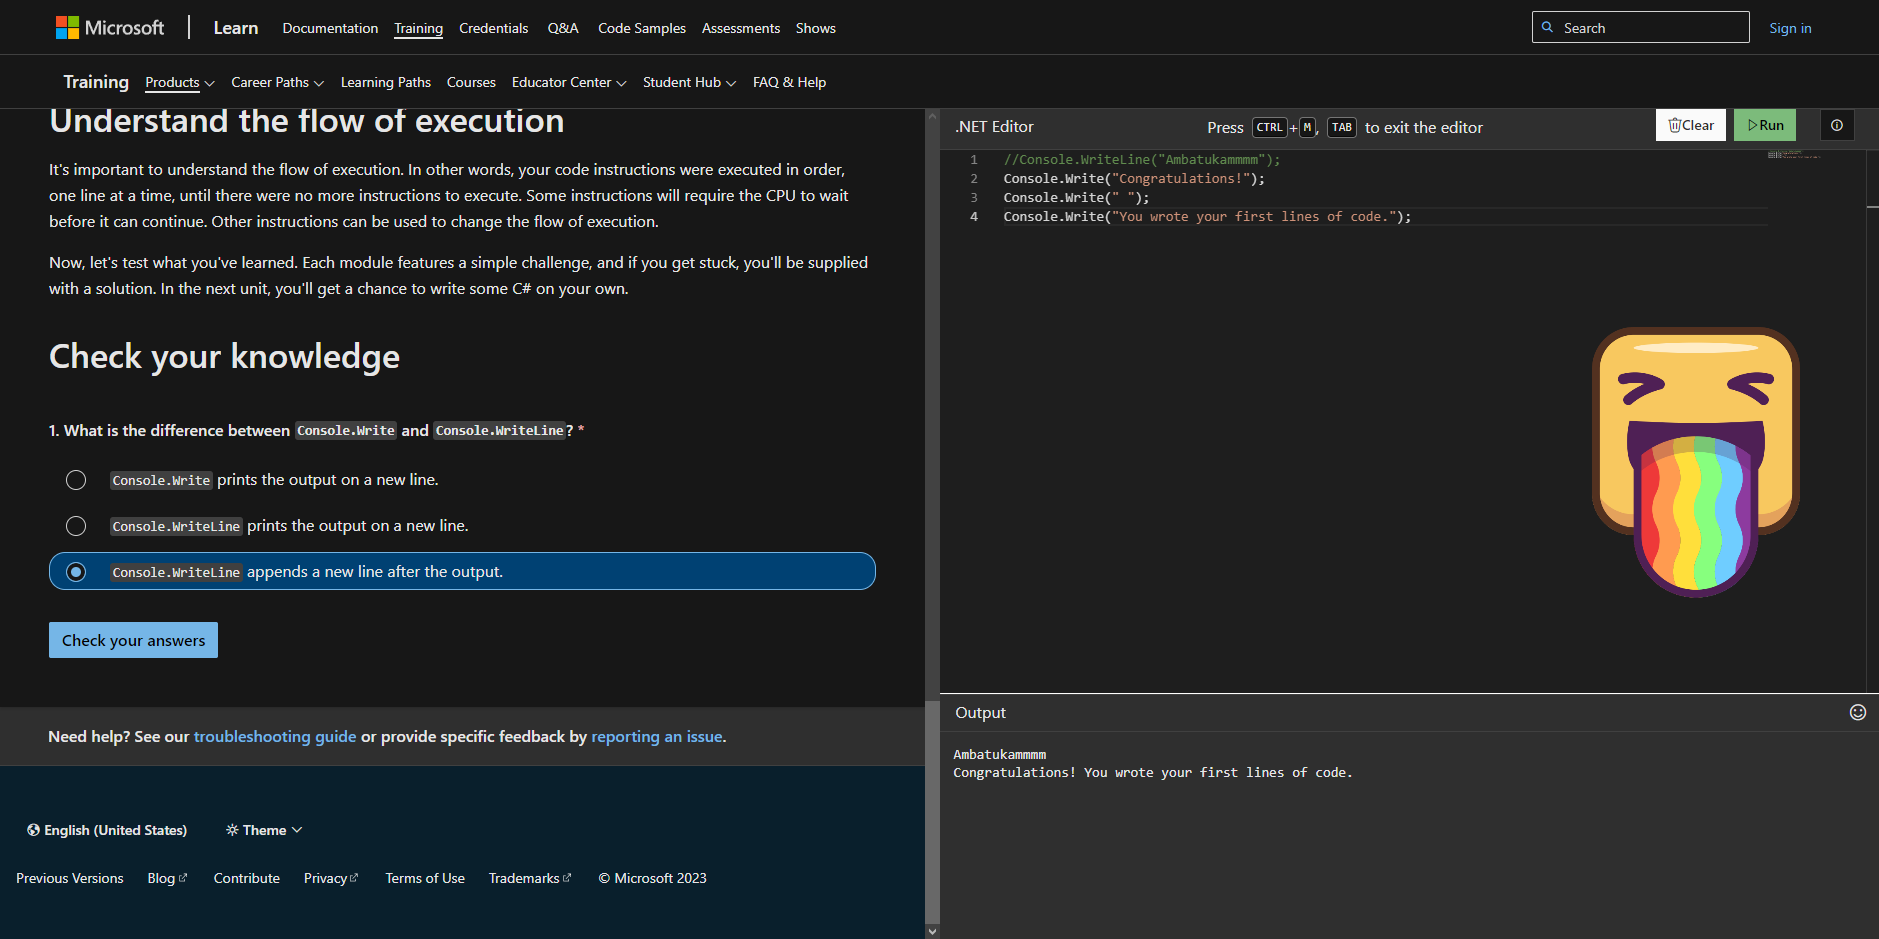Expand the Products dropdown
The height and width of the screenshot is (939, 1879).
179,83
